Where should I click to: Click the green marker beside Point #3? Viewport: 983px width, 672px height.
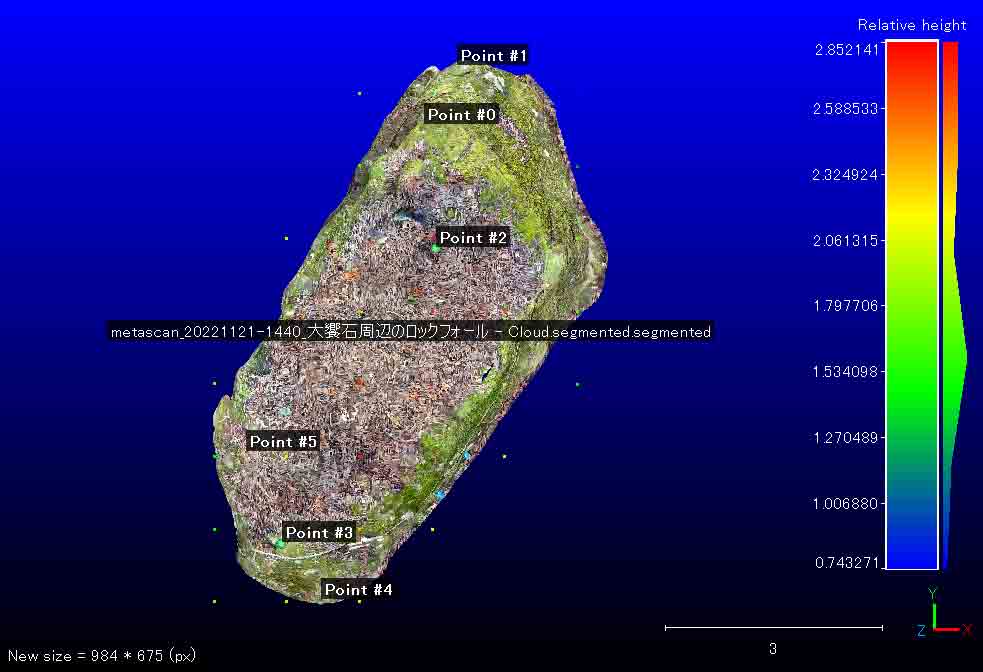280,543
